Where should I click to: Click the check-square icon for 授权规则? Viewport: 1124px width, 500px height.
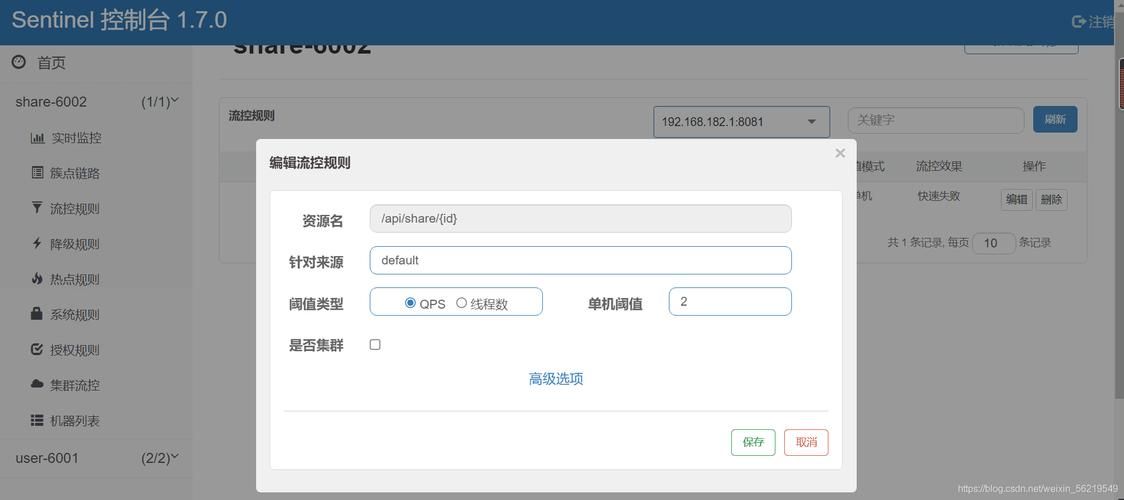click(x=37, y=350)
